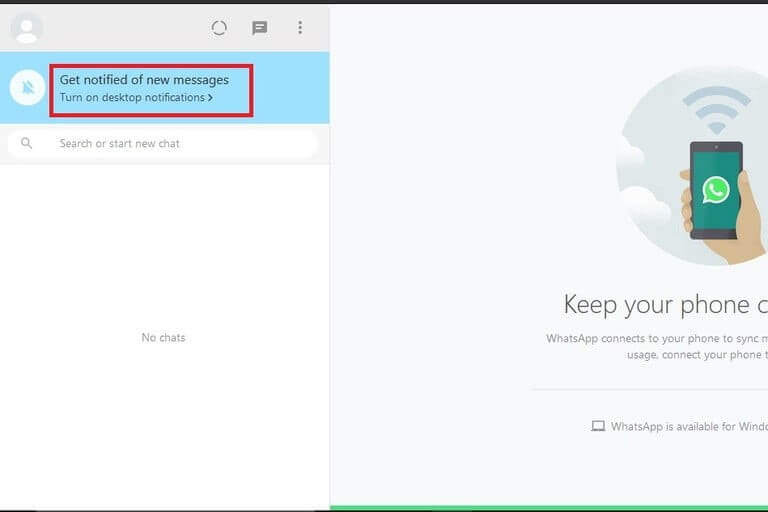768x512 pixels.
Task: Open the Status circle icon
Action: pos(219,28)
